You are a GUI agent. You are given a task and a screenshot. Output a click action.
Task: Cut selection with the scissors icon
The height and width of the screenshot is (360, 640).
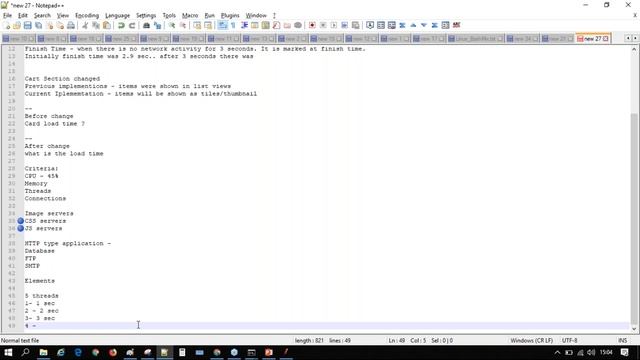[x=85, y=25]
